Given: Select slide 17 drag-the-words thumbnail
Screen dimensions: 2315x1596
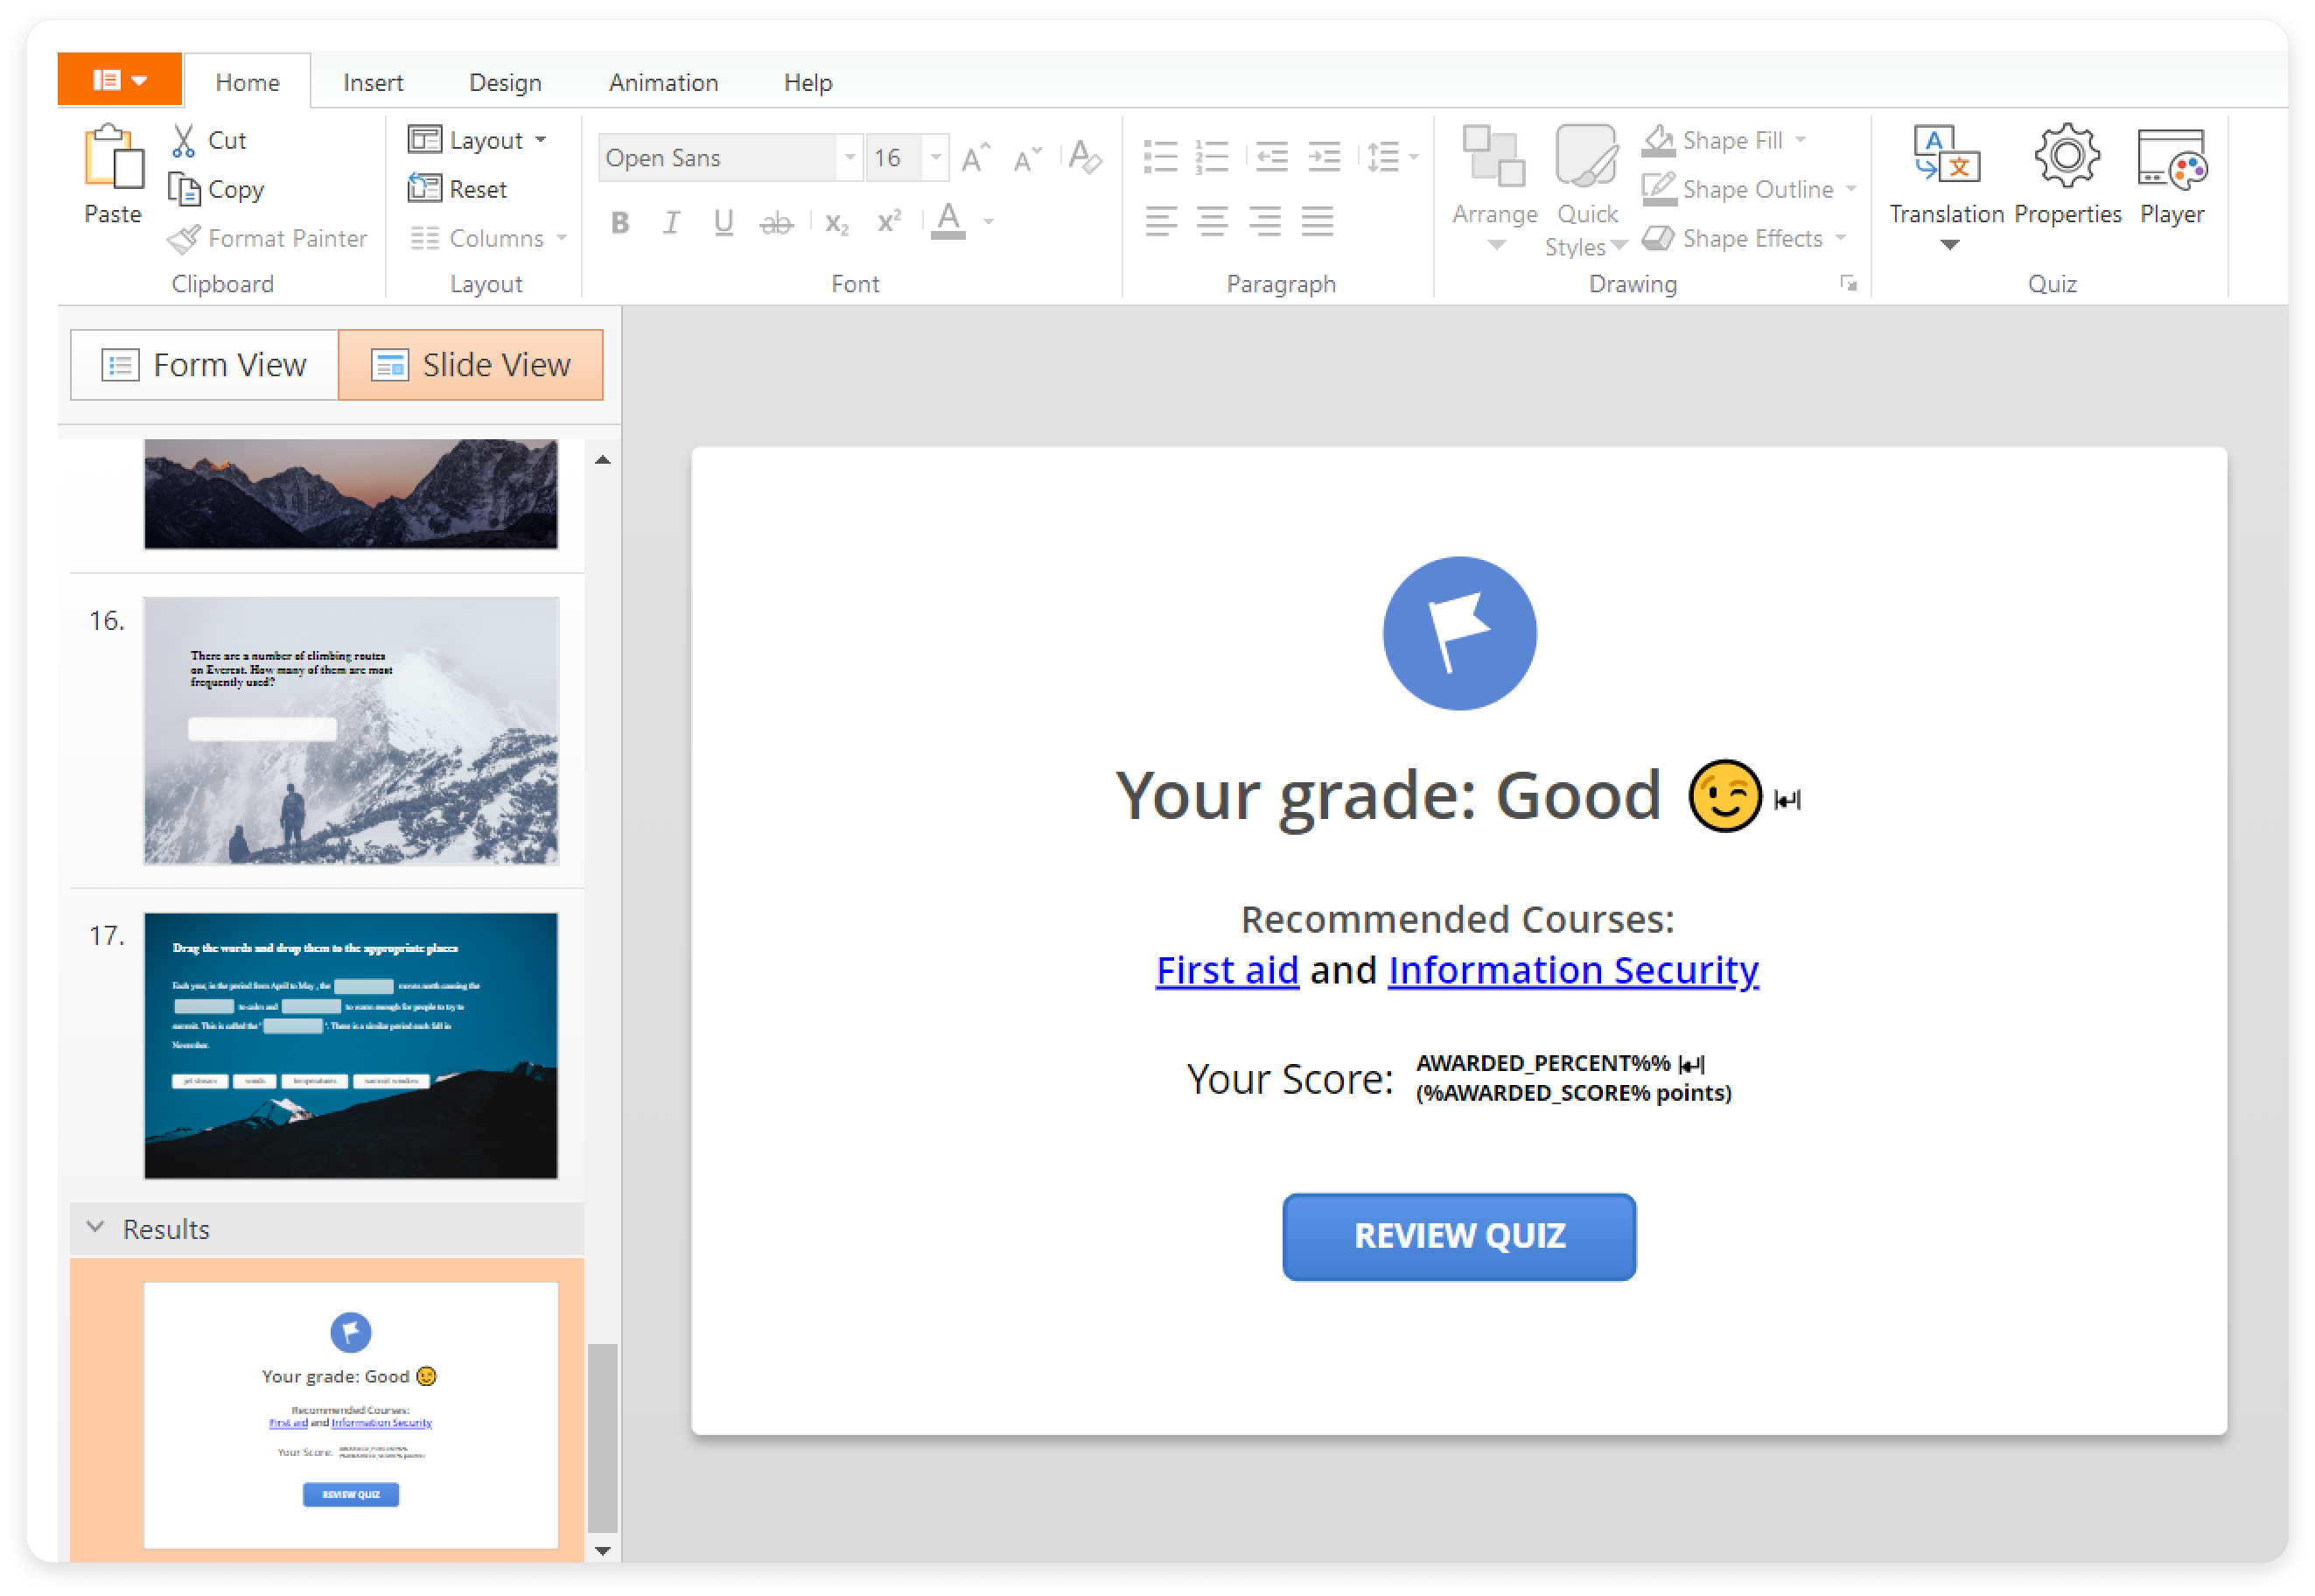Looking at the screenshot, I should click(x=351, y=1045).
